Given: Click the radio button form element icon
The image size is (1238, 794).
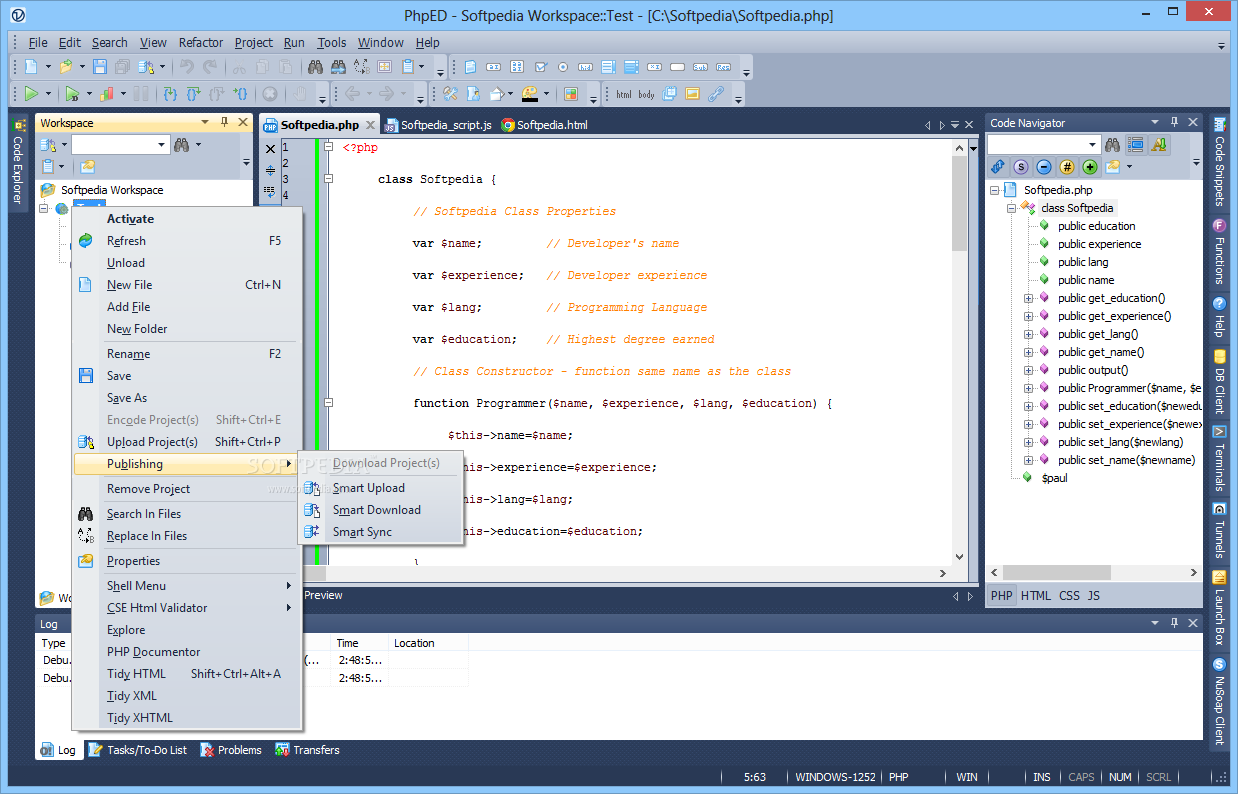Looking at the screenshot, I should (563, 67).
